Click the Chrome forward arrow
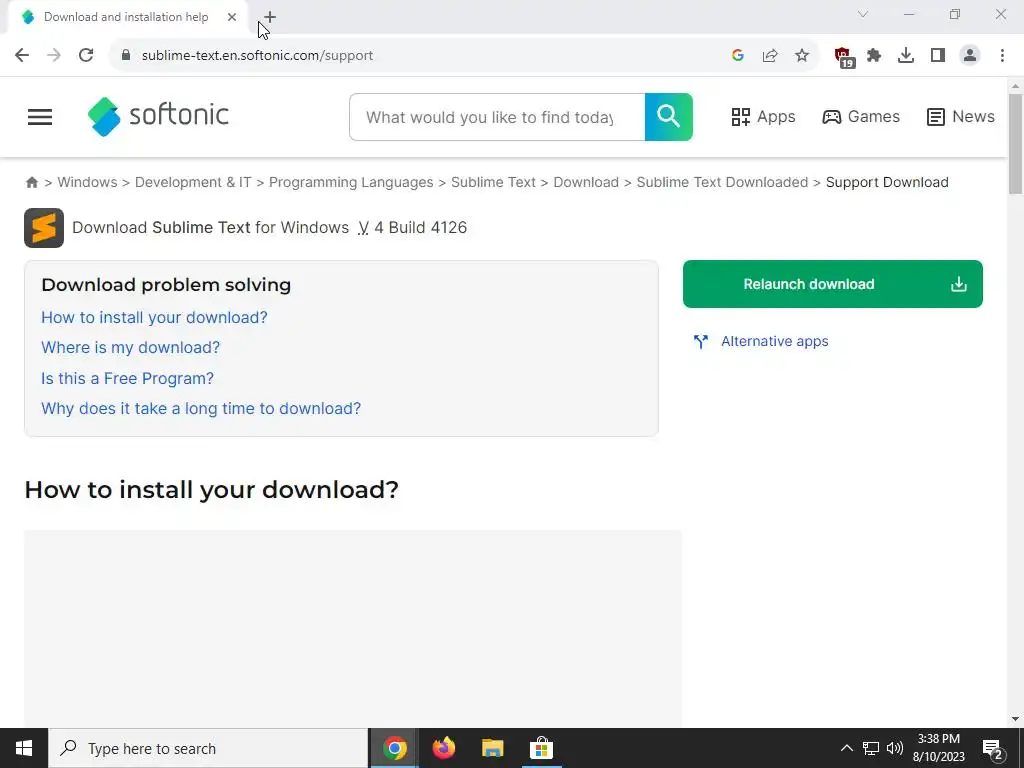 (x=54, y=56)
